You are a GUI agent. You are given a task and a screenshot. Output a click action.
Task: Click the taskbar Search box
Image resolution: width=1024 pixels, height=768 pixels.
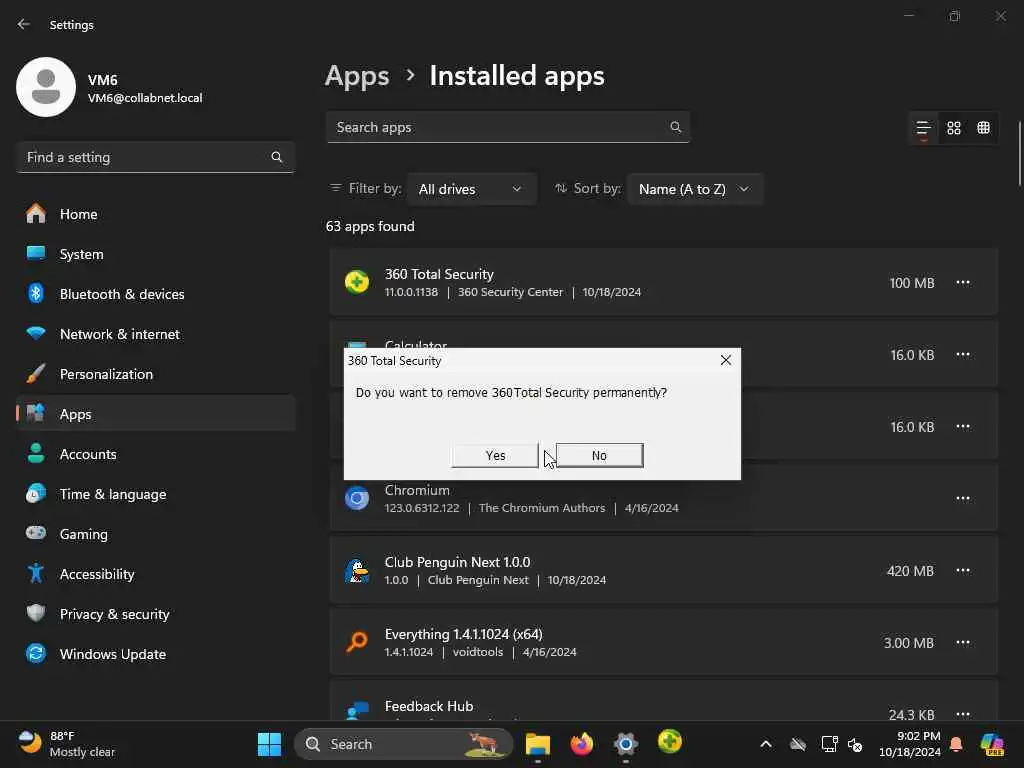click(x=404, y=744)
